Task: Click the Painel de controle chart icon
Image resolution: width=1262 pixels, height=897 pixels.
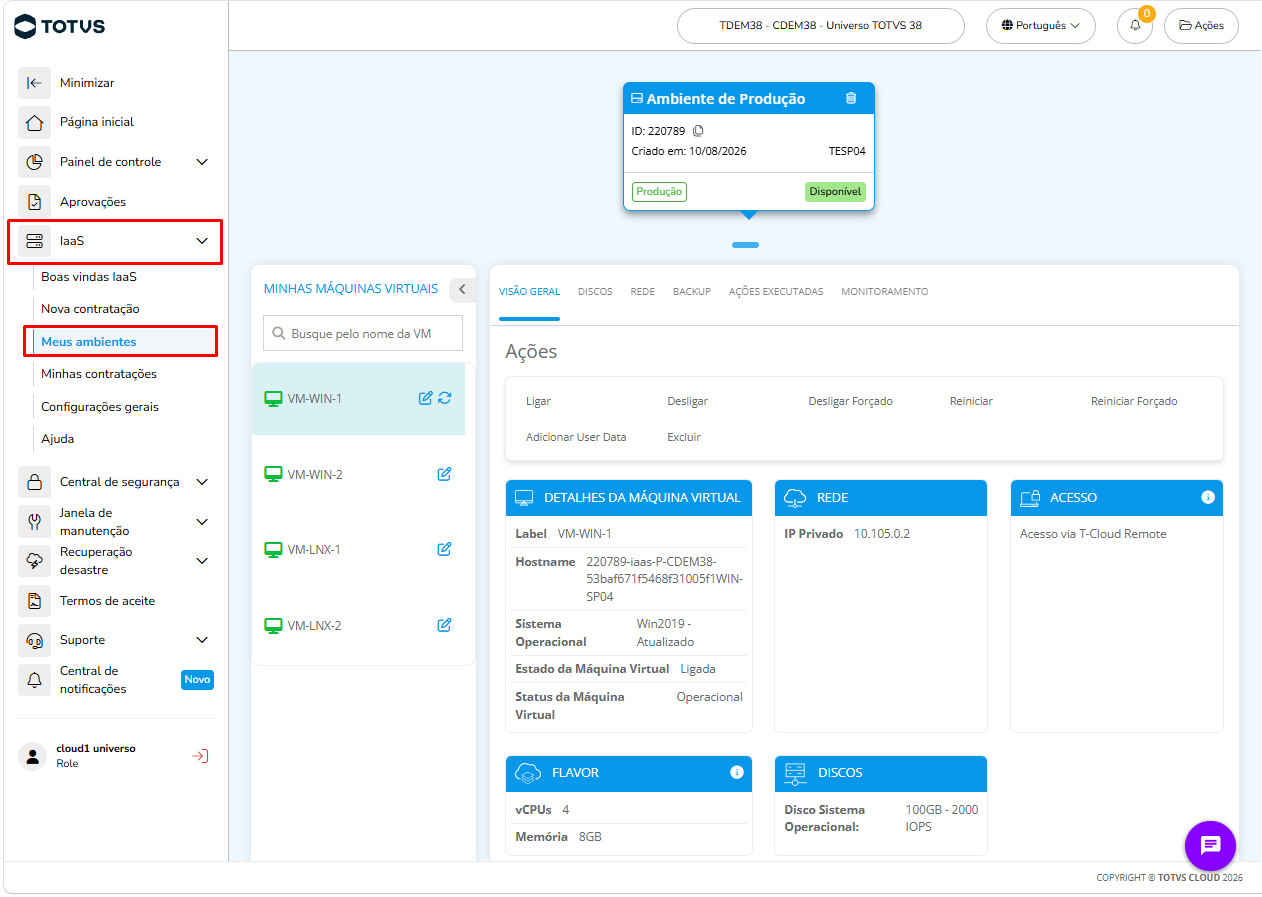Action: pyautogui.click(x=34, y=162)
